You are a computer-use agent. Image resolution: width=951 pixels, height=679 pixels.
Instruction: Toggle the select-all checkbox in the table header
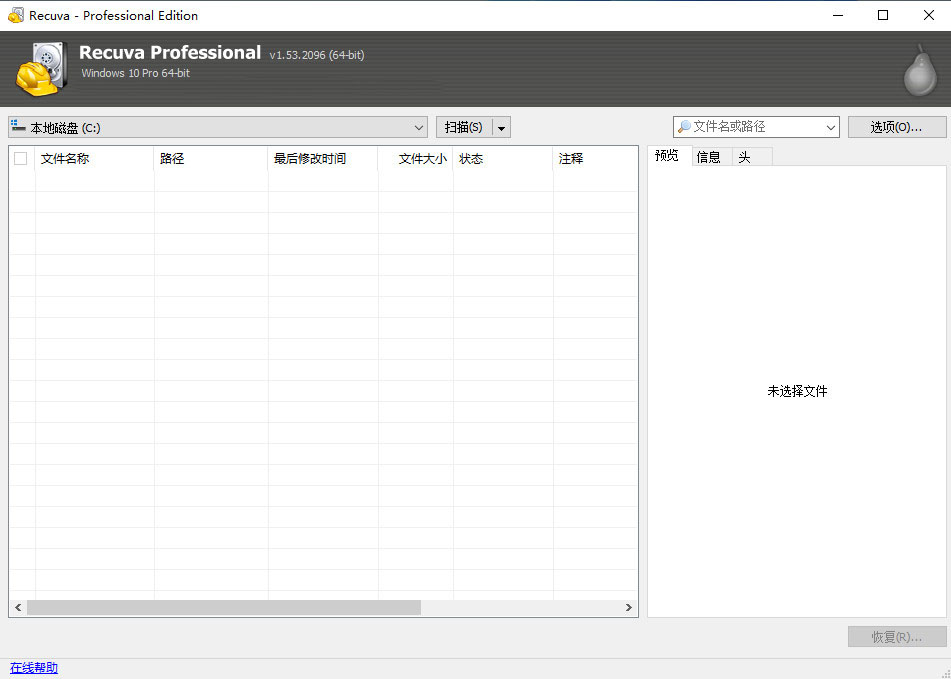tap(21, 159)
